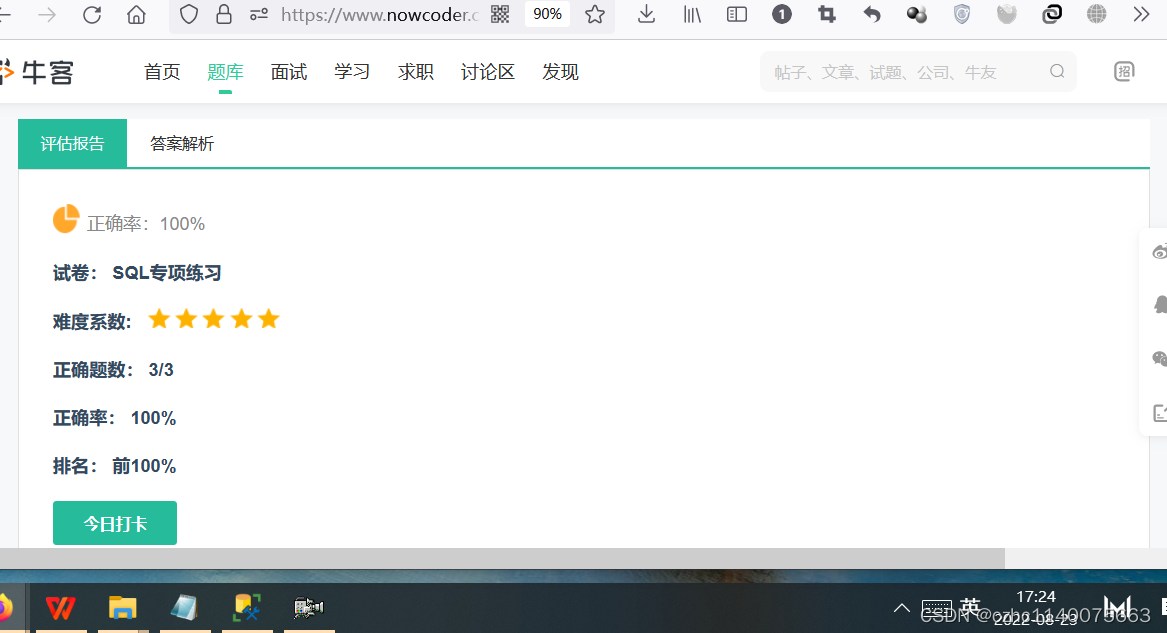Share page via the Weibo sidebar icon
The image size is (1167, 633).
click(x=1159, y=250)
